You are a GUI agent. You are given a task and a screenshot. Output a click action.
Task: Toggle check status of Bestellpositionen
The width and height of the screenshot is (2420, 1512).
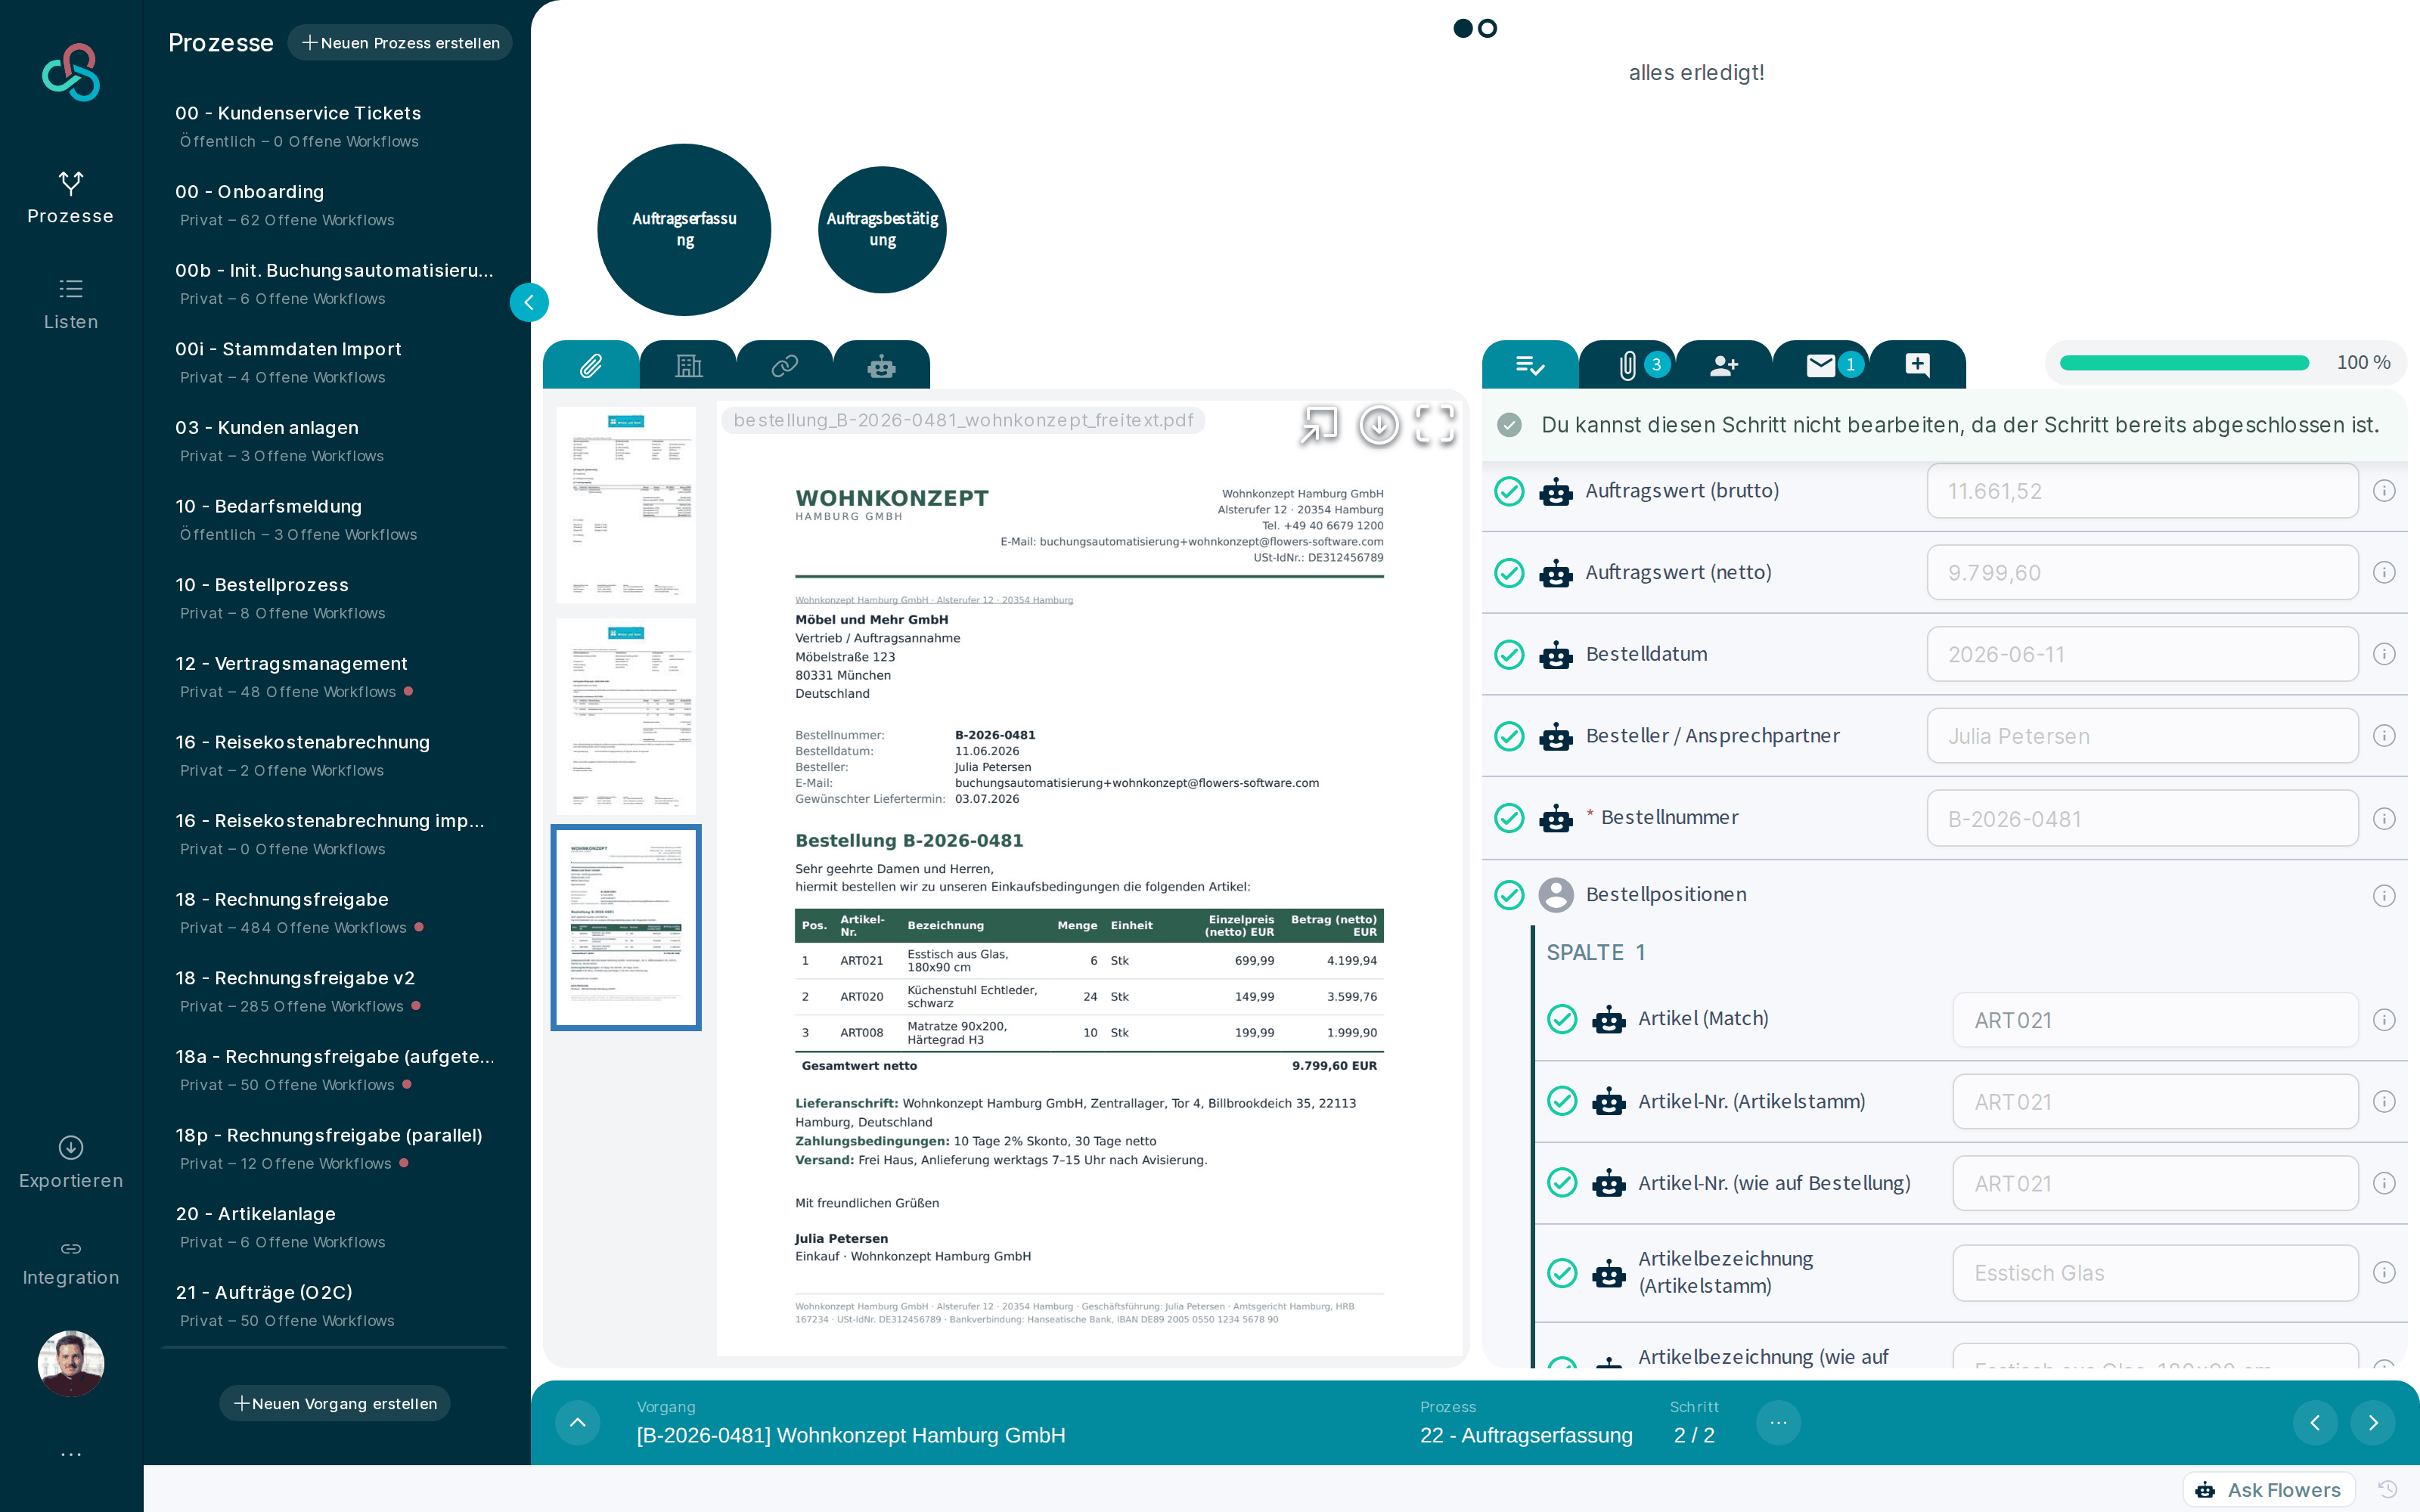coord(1509,895)
